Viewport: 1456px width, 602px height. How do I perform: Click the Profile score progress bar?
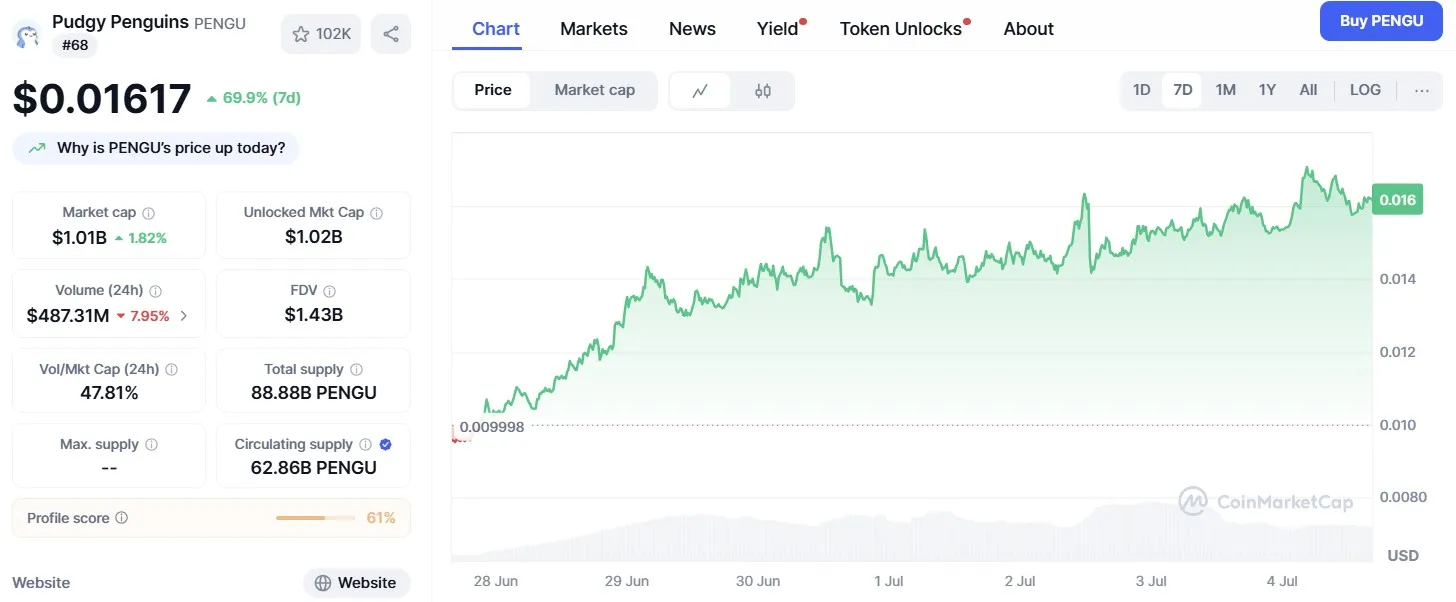(315, 518)
